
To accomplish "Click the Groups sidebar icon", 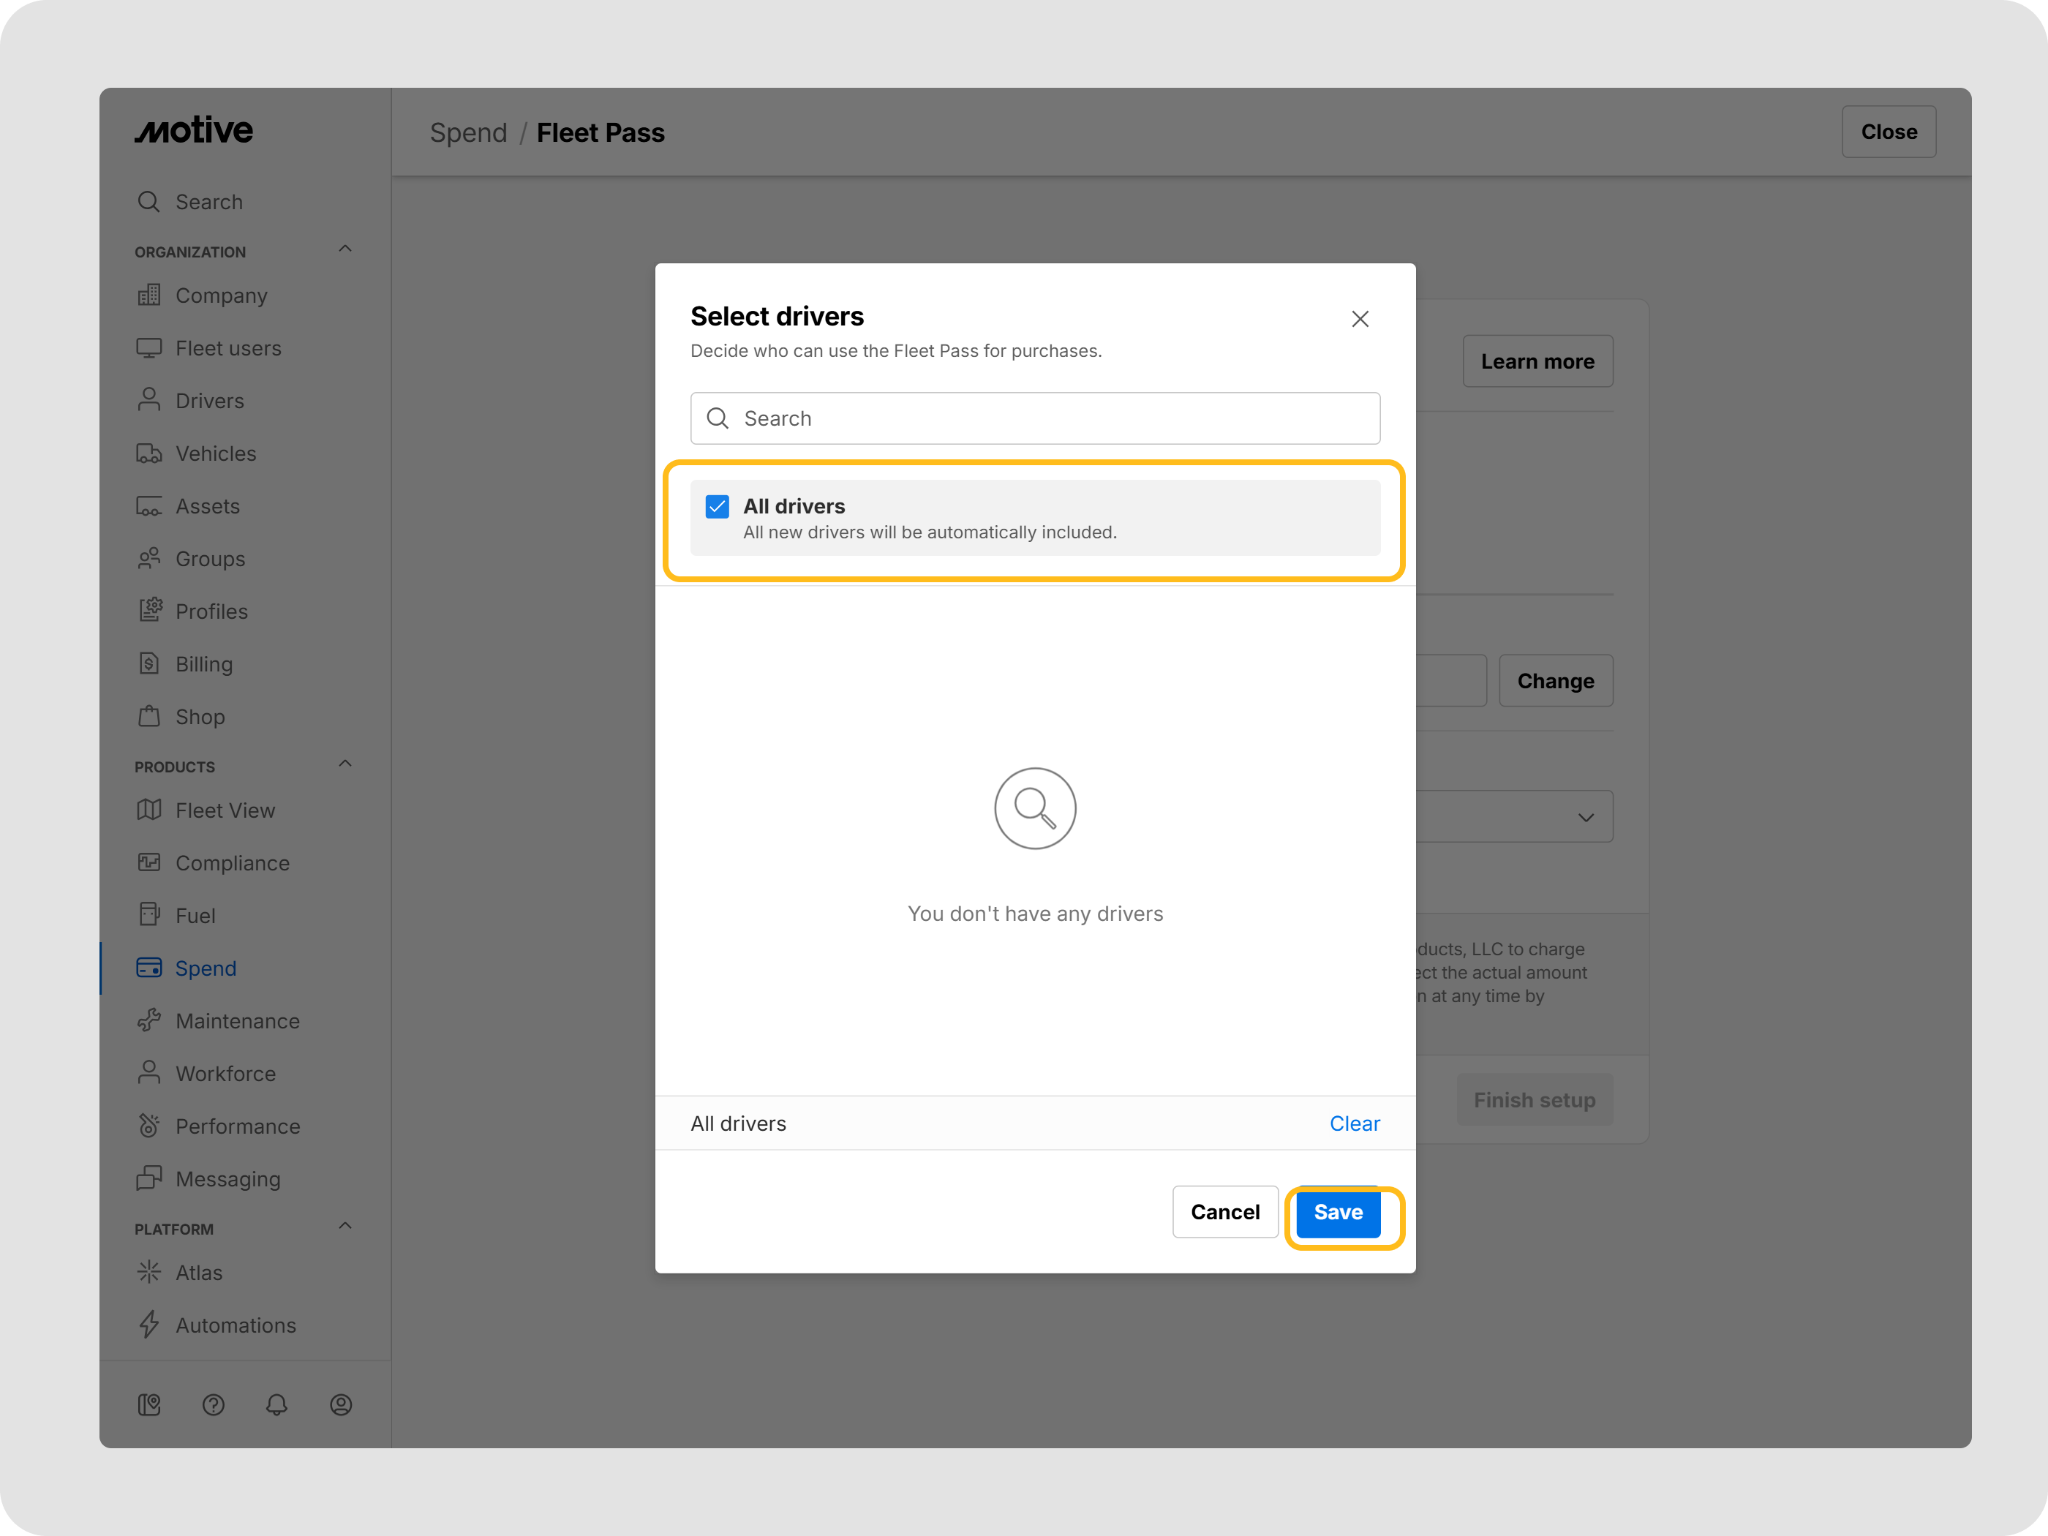I will pos(149,559).
